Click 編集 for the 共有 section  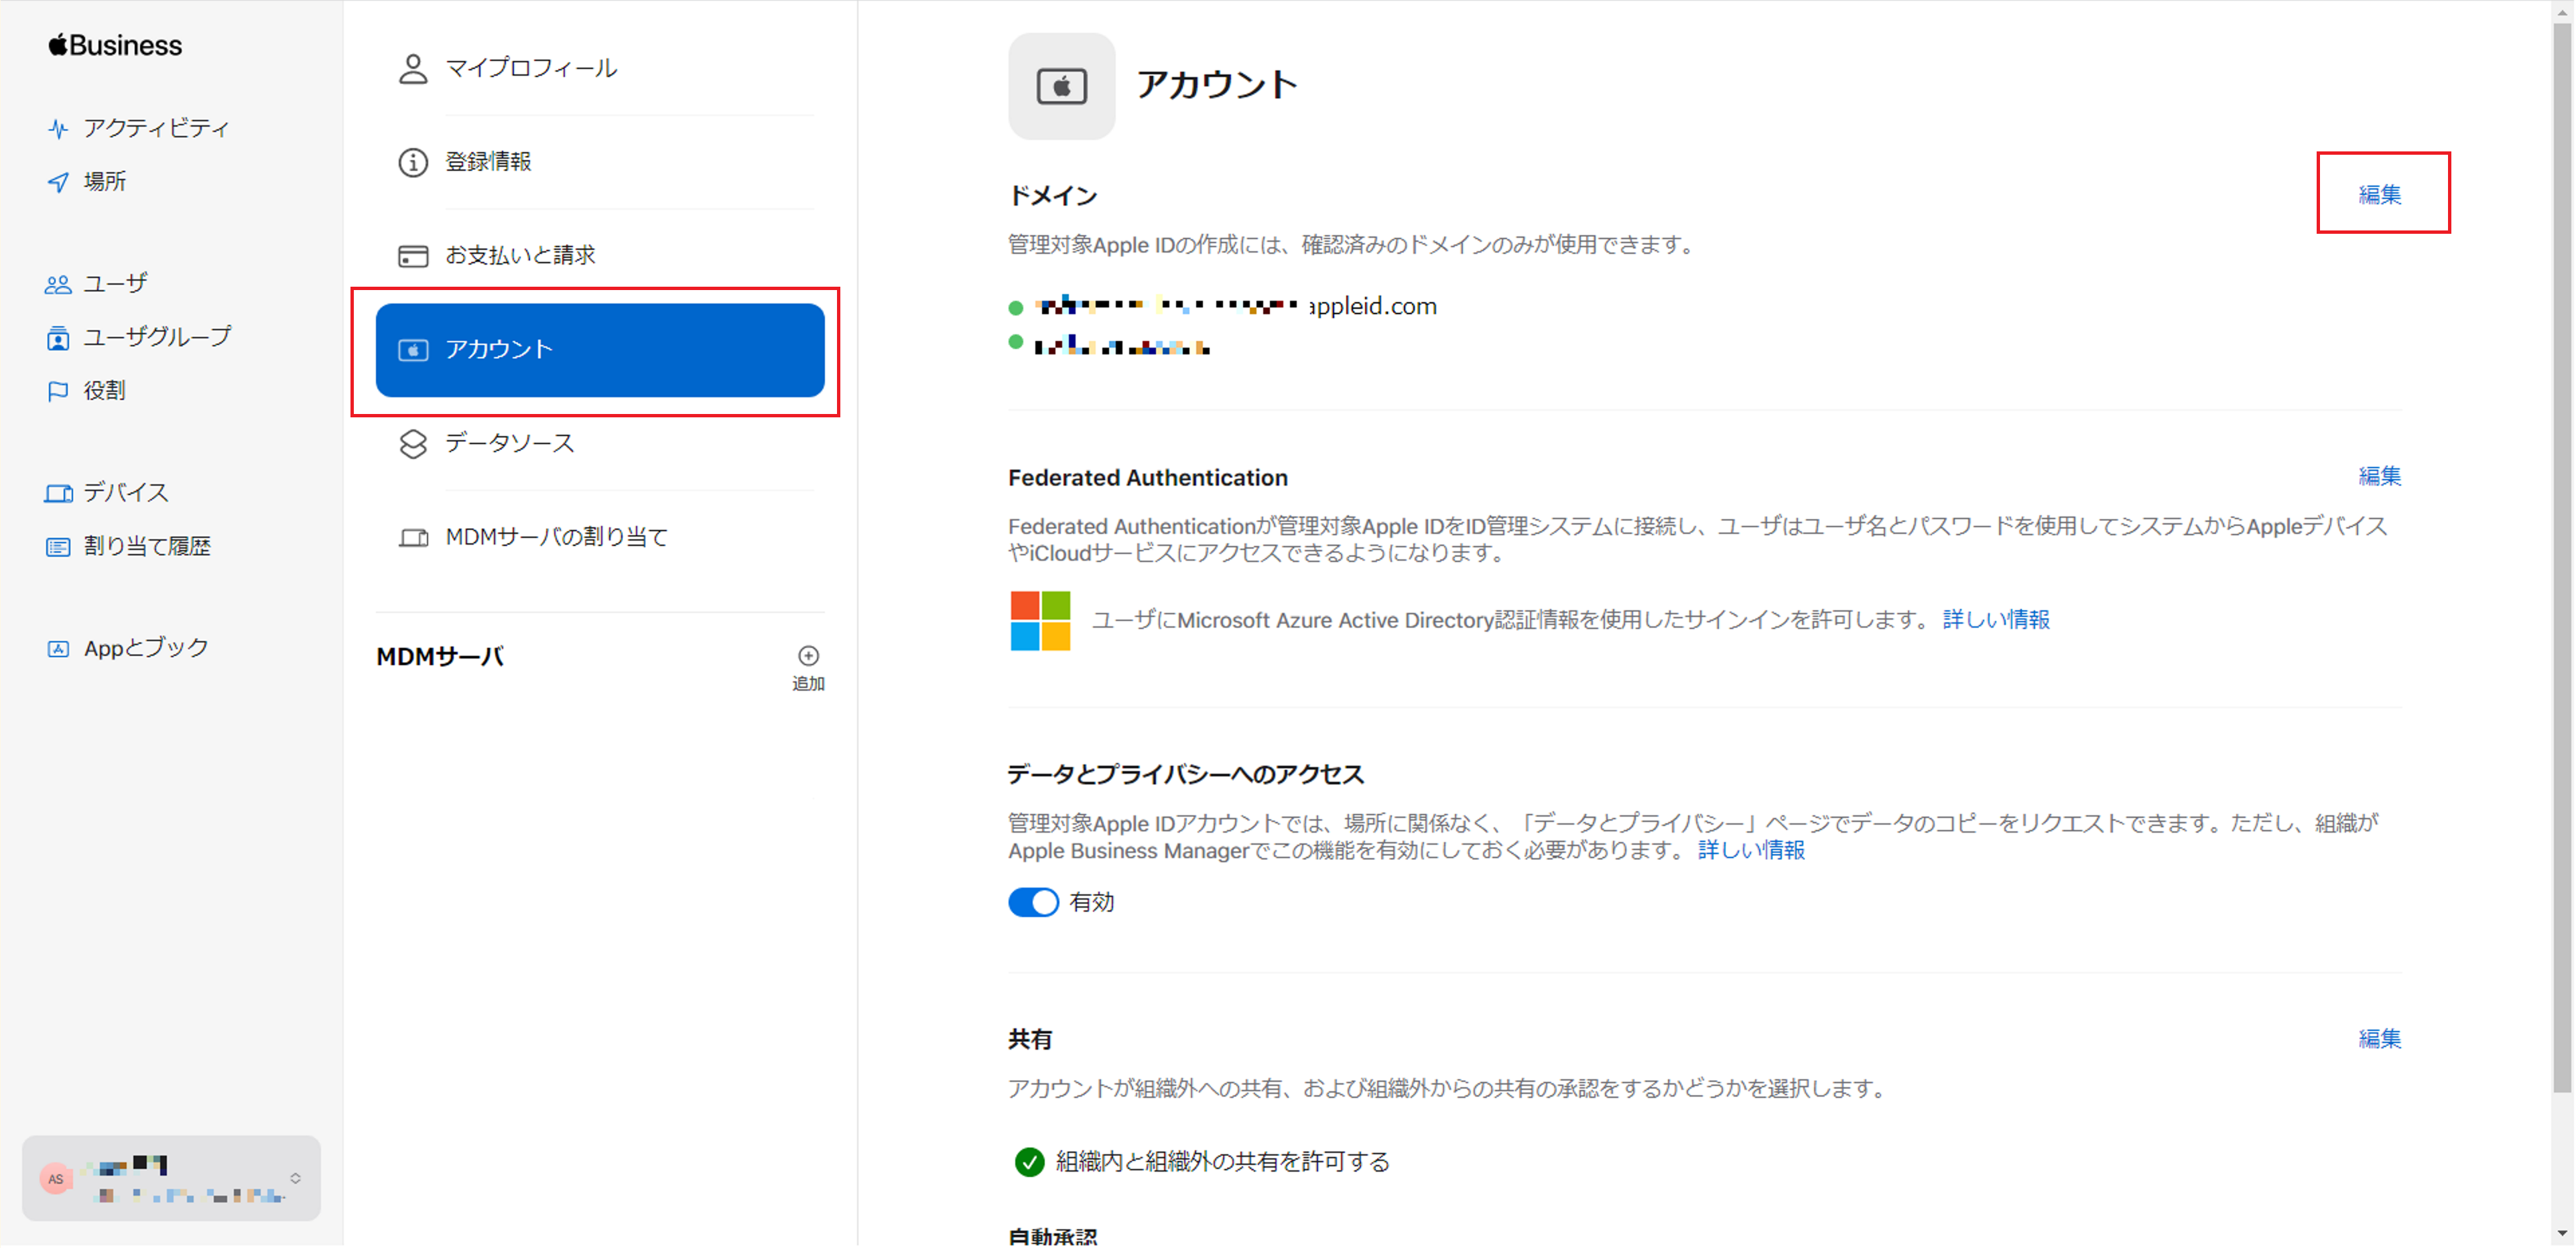point(2380,1039)
